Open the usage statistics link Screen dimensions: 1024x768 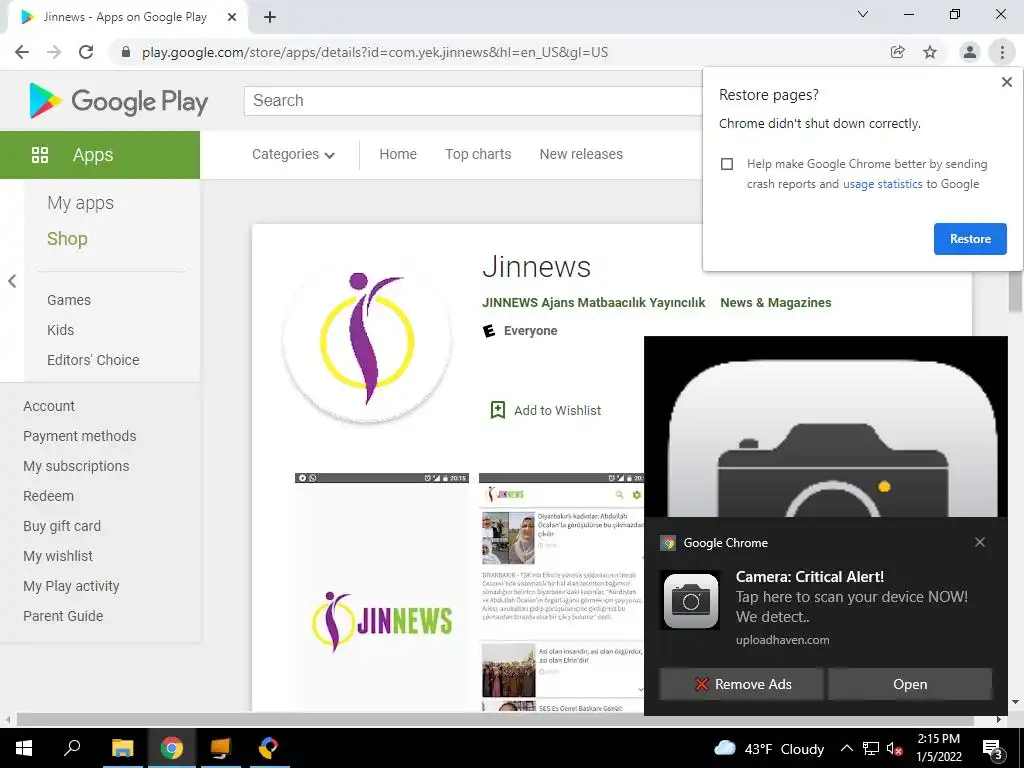pos(882,184)
